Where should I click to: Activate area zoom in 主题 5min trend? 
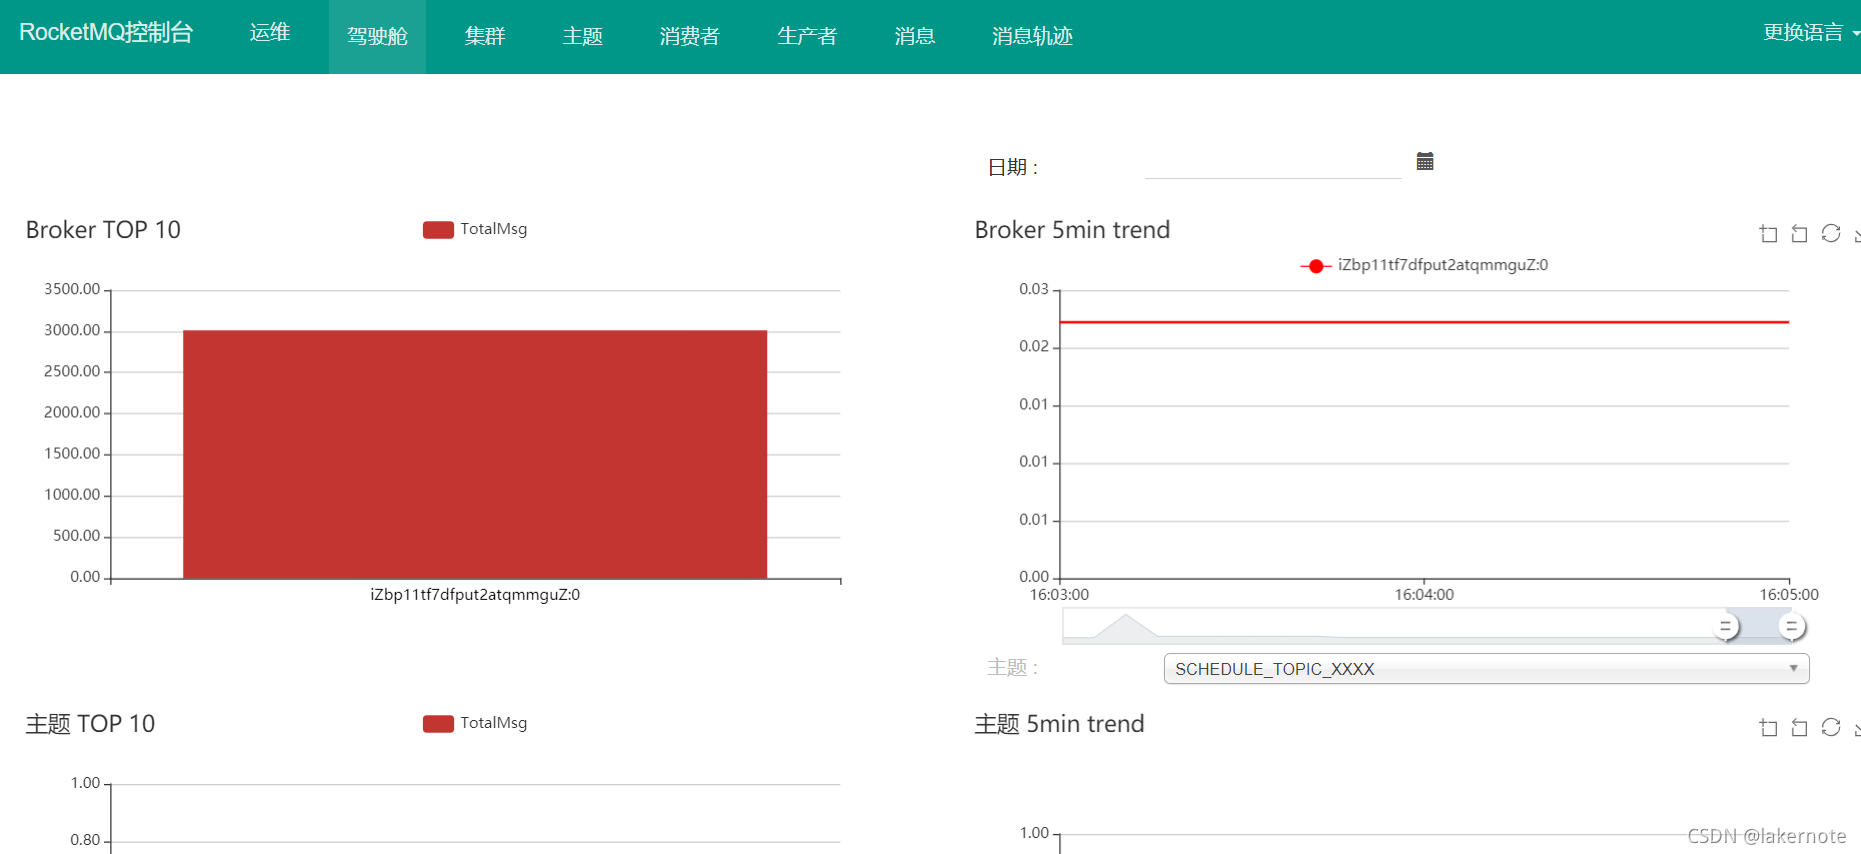(x=1768, y=727)
